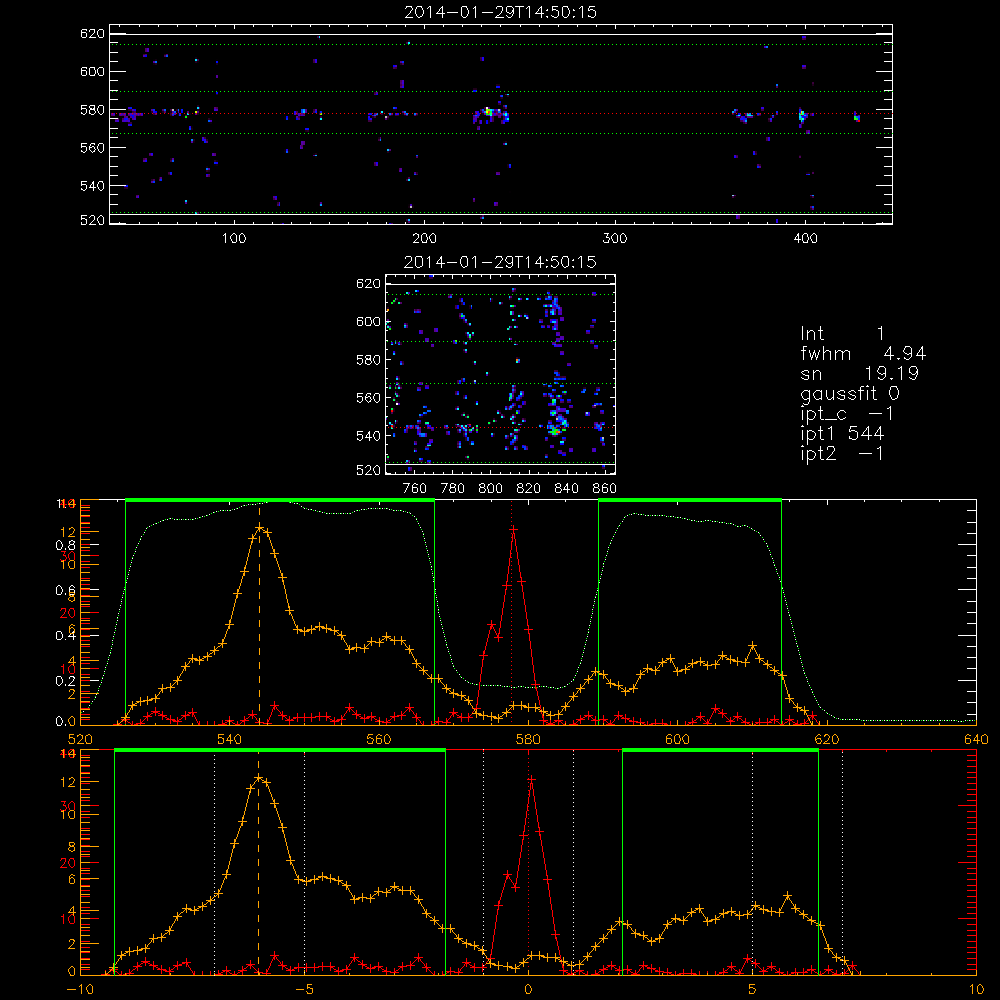Click y-axis label 540 on top plot
The width and height of the screenshot is (1000, 1000).
tap(92, 186)
